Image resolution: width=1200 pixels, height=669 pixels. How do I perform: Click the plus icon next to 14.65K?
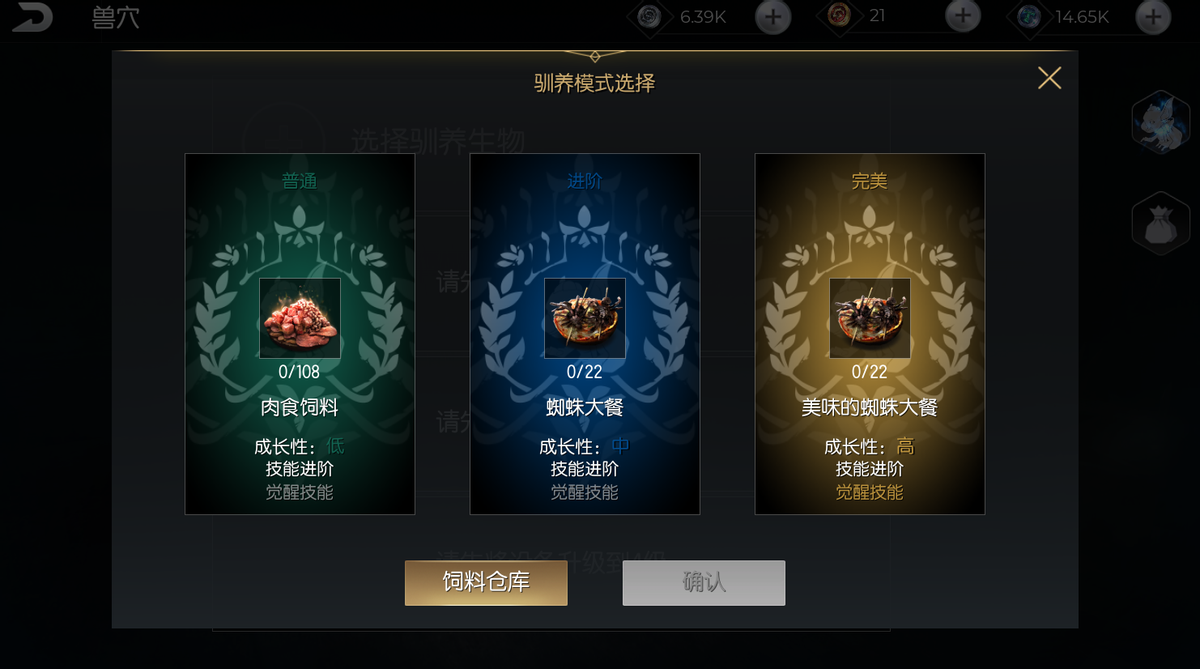(x=1153, y=16)
